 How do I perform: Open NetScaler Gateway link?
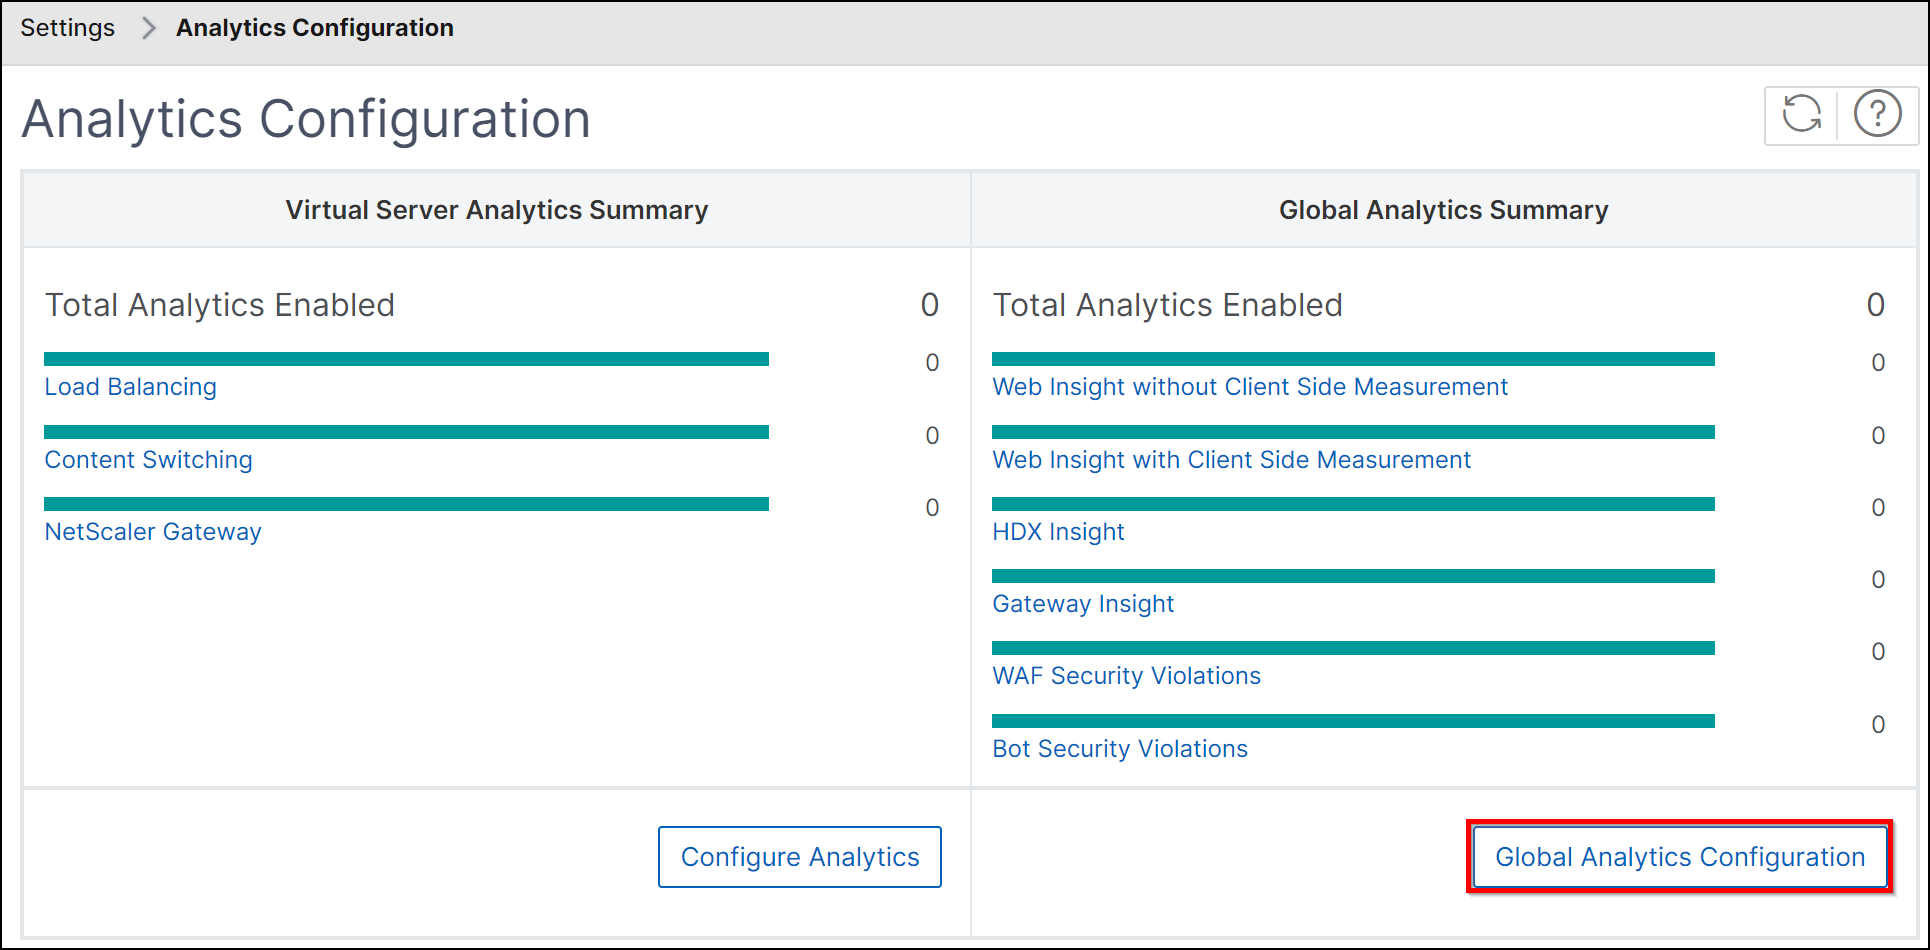153,532
